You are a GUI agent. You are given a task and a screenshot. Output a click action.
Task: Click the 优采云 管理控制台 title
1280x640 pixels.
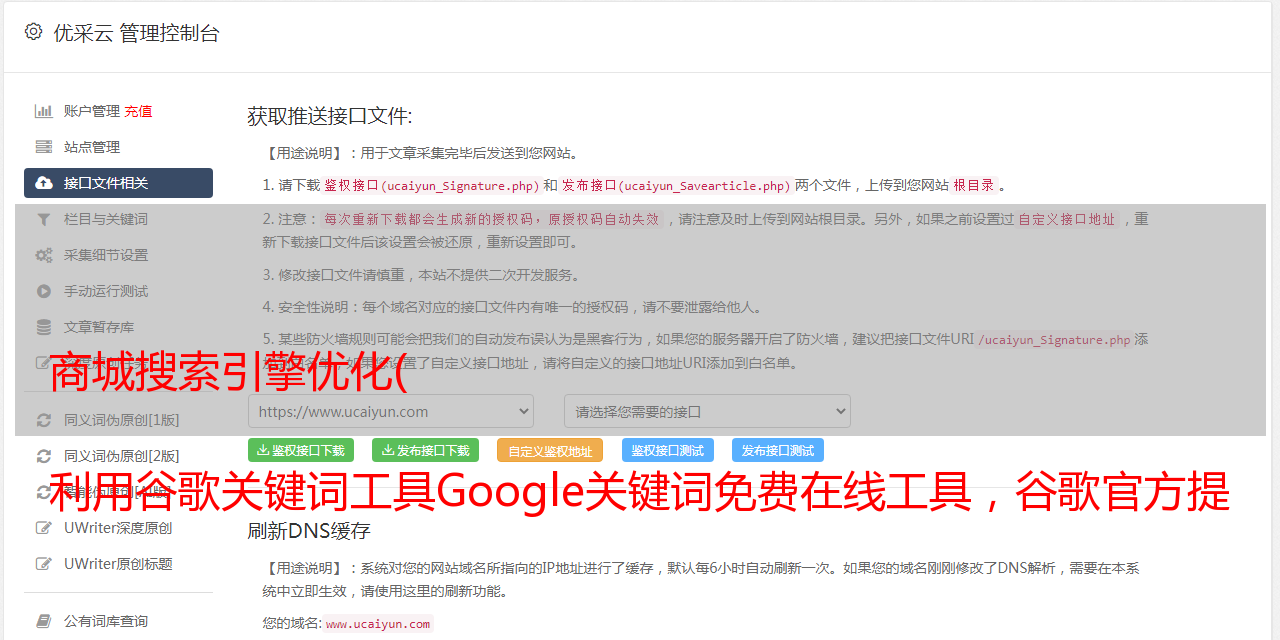pos(136,33)
